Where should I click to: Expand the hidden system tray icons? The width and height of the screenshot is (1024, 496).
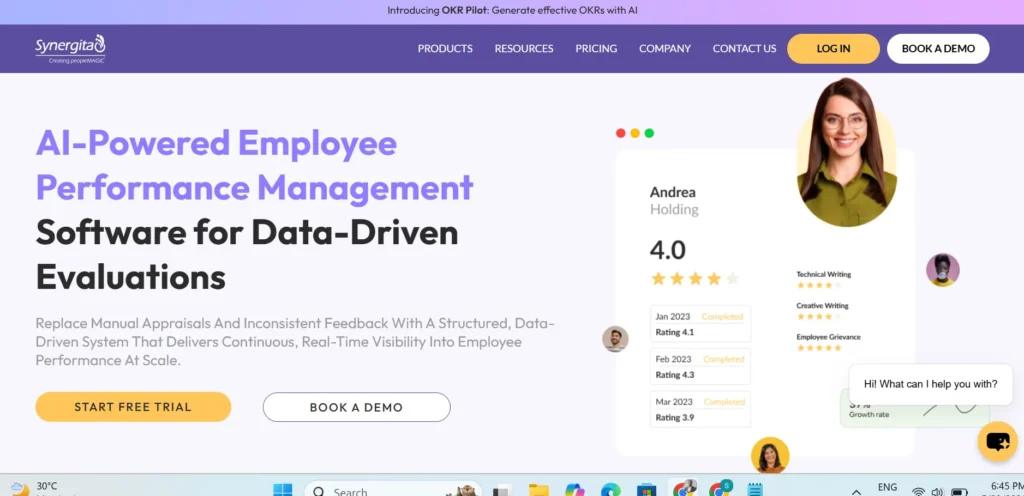857,491
